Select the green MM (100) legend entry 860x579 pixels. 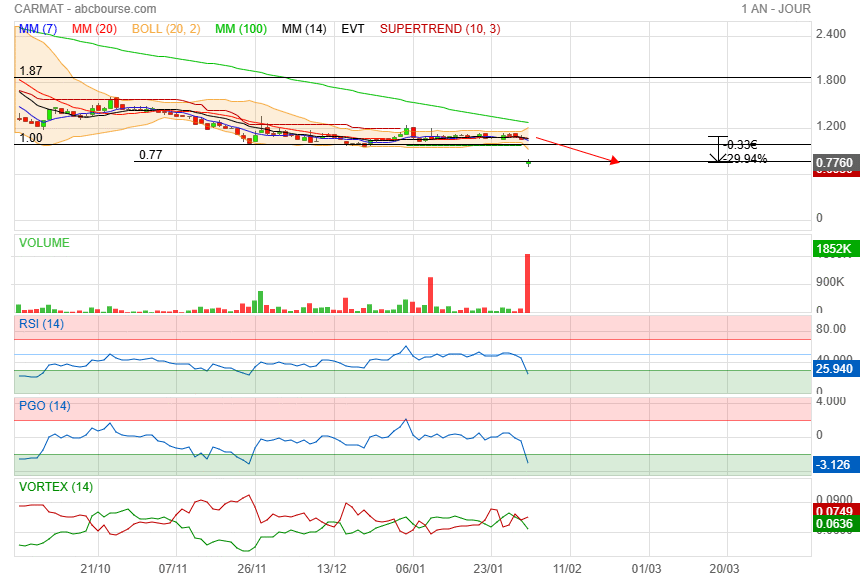click(x=239, y=29)
